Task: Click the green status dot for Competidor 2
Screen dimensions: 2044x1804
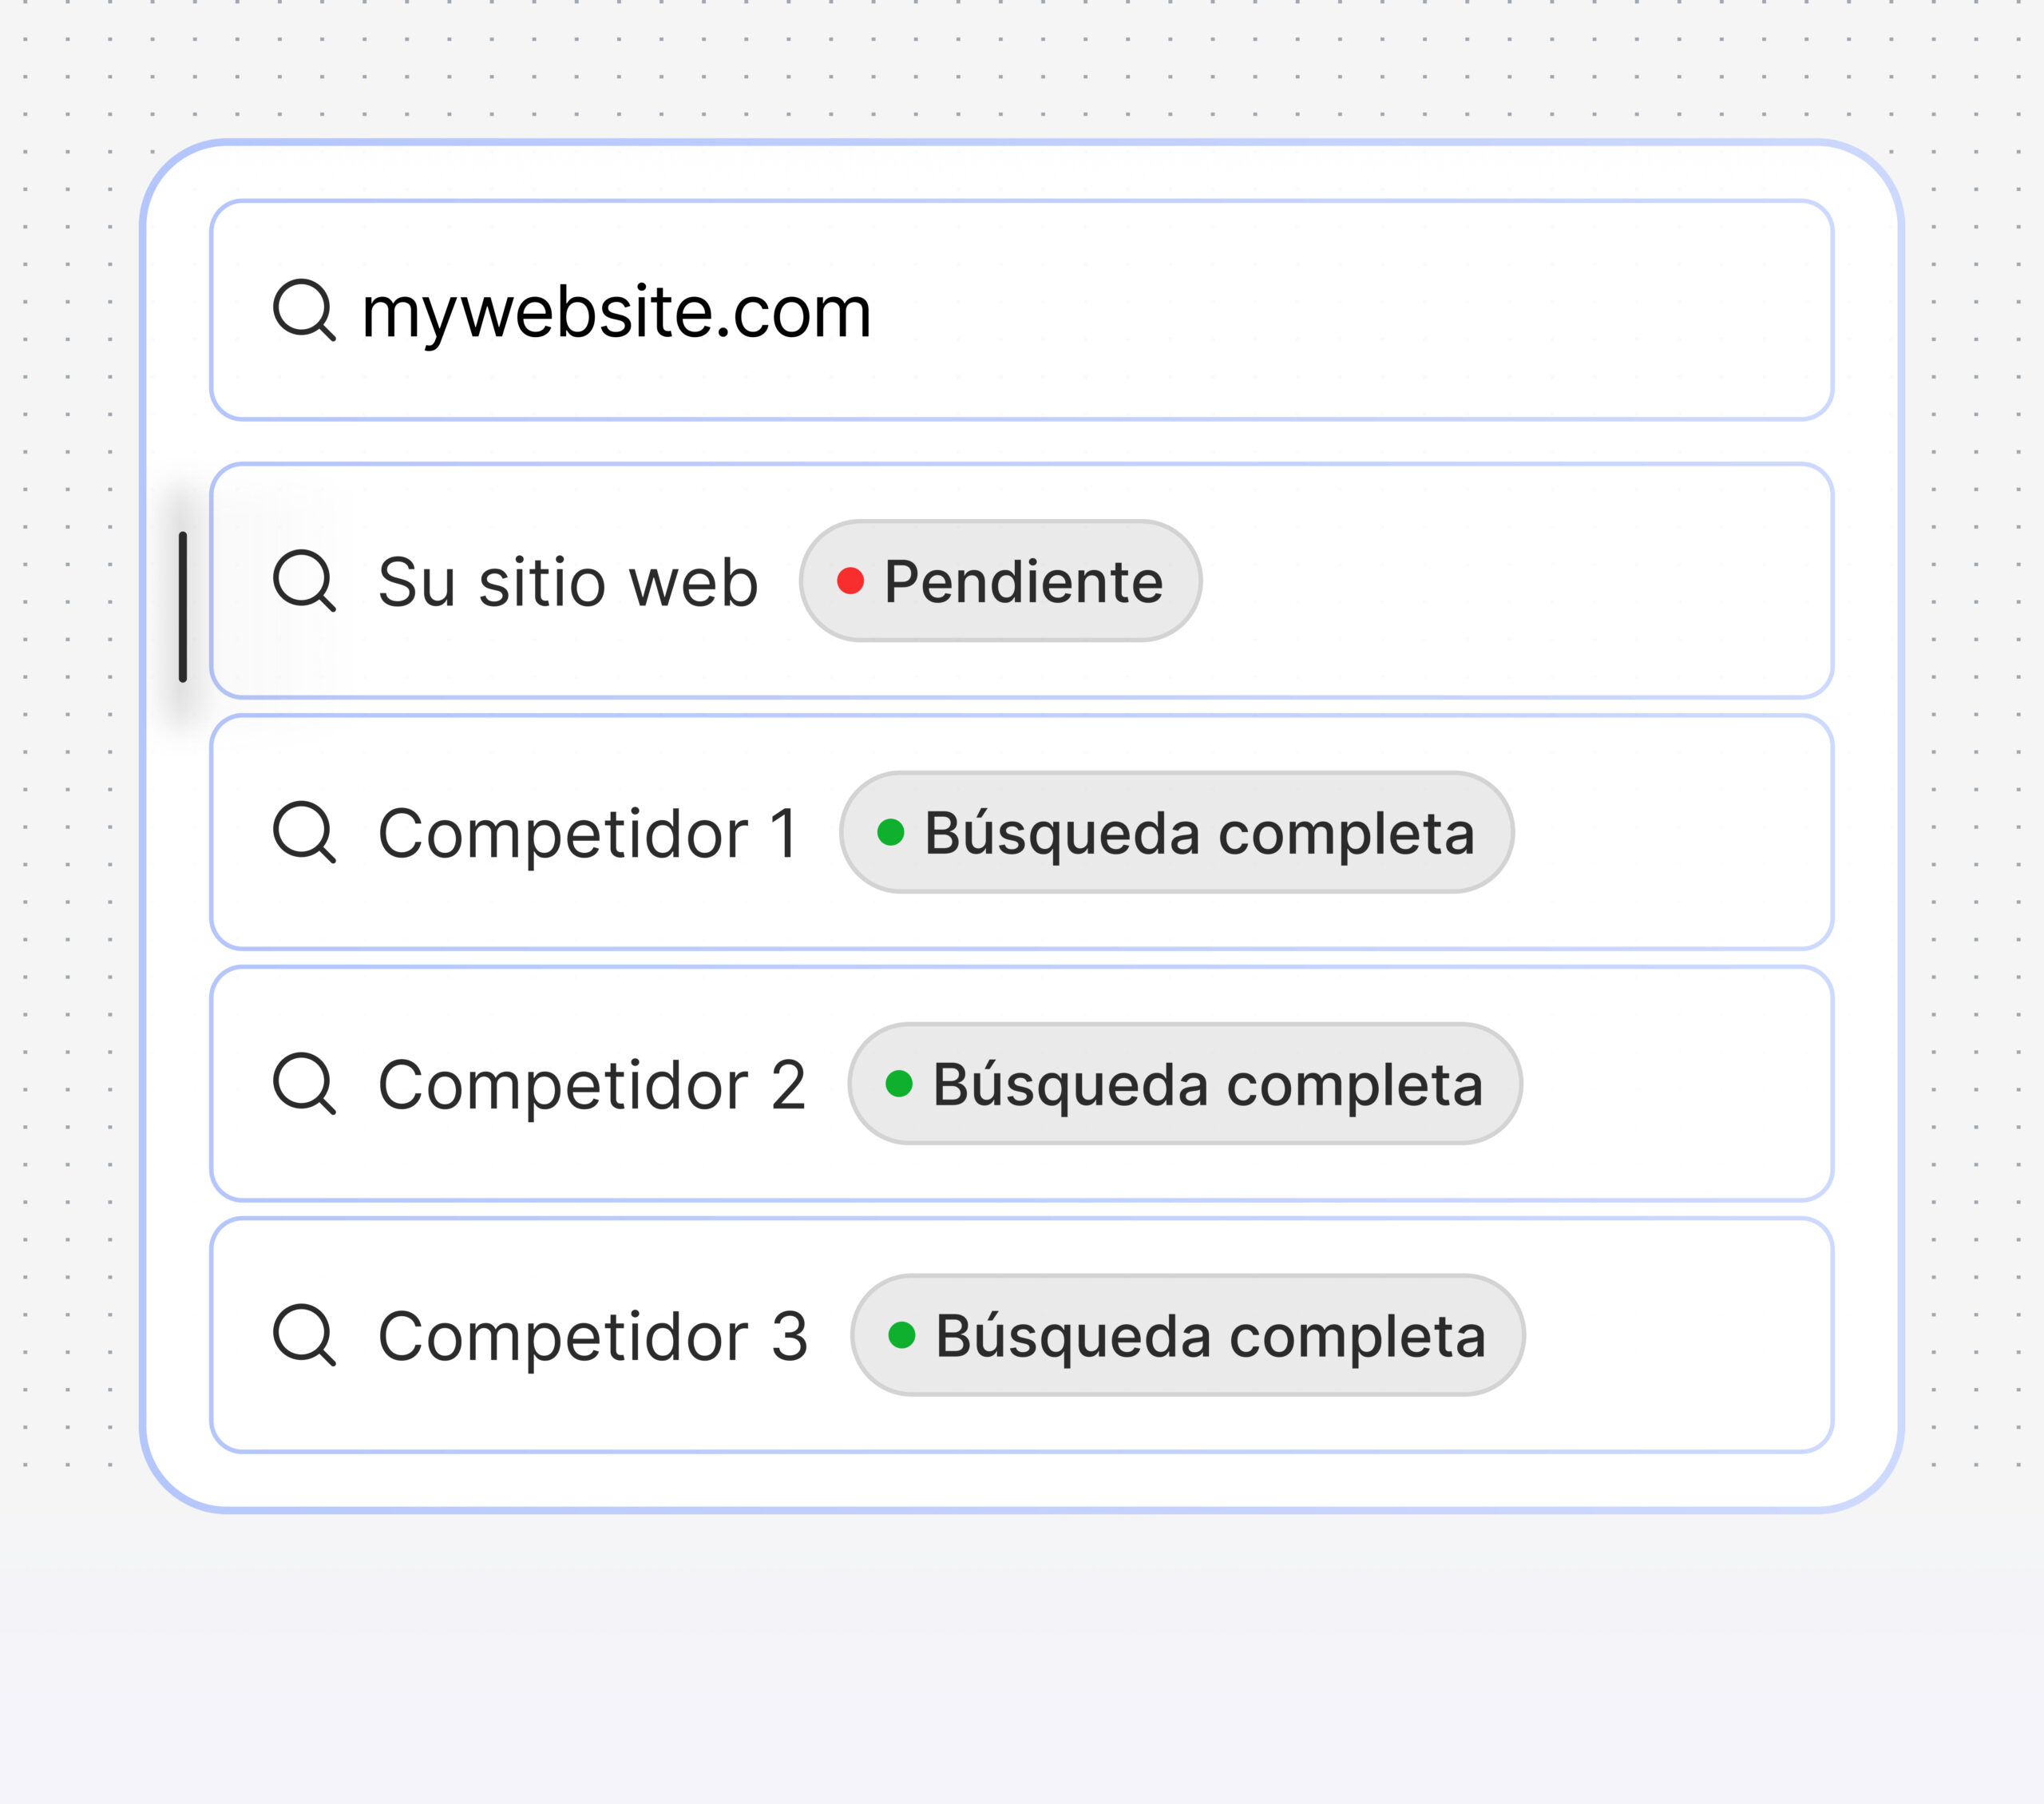Action: click(899, 1084)
